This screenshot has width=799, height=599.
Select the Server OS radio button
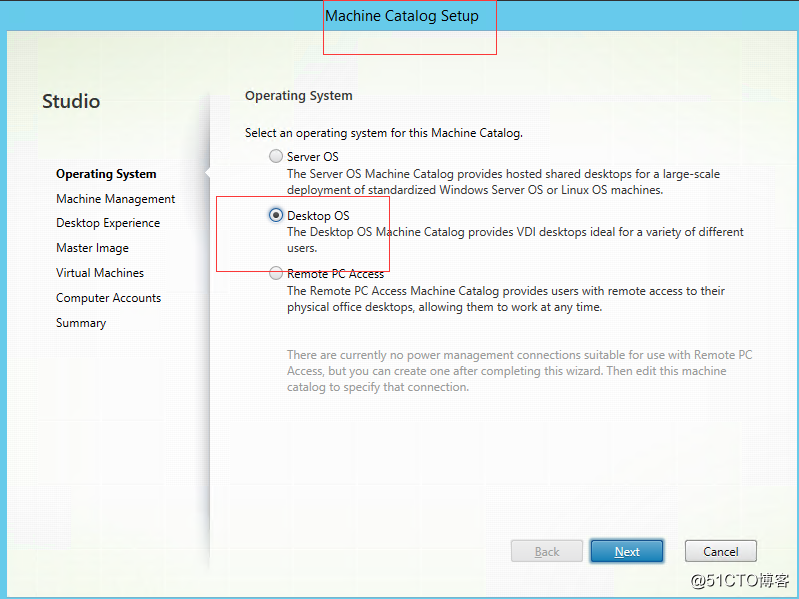tap(276, 157)
